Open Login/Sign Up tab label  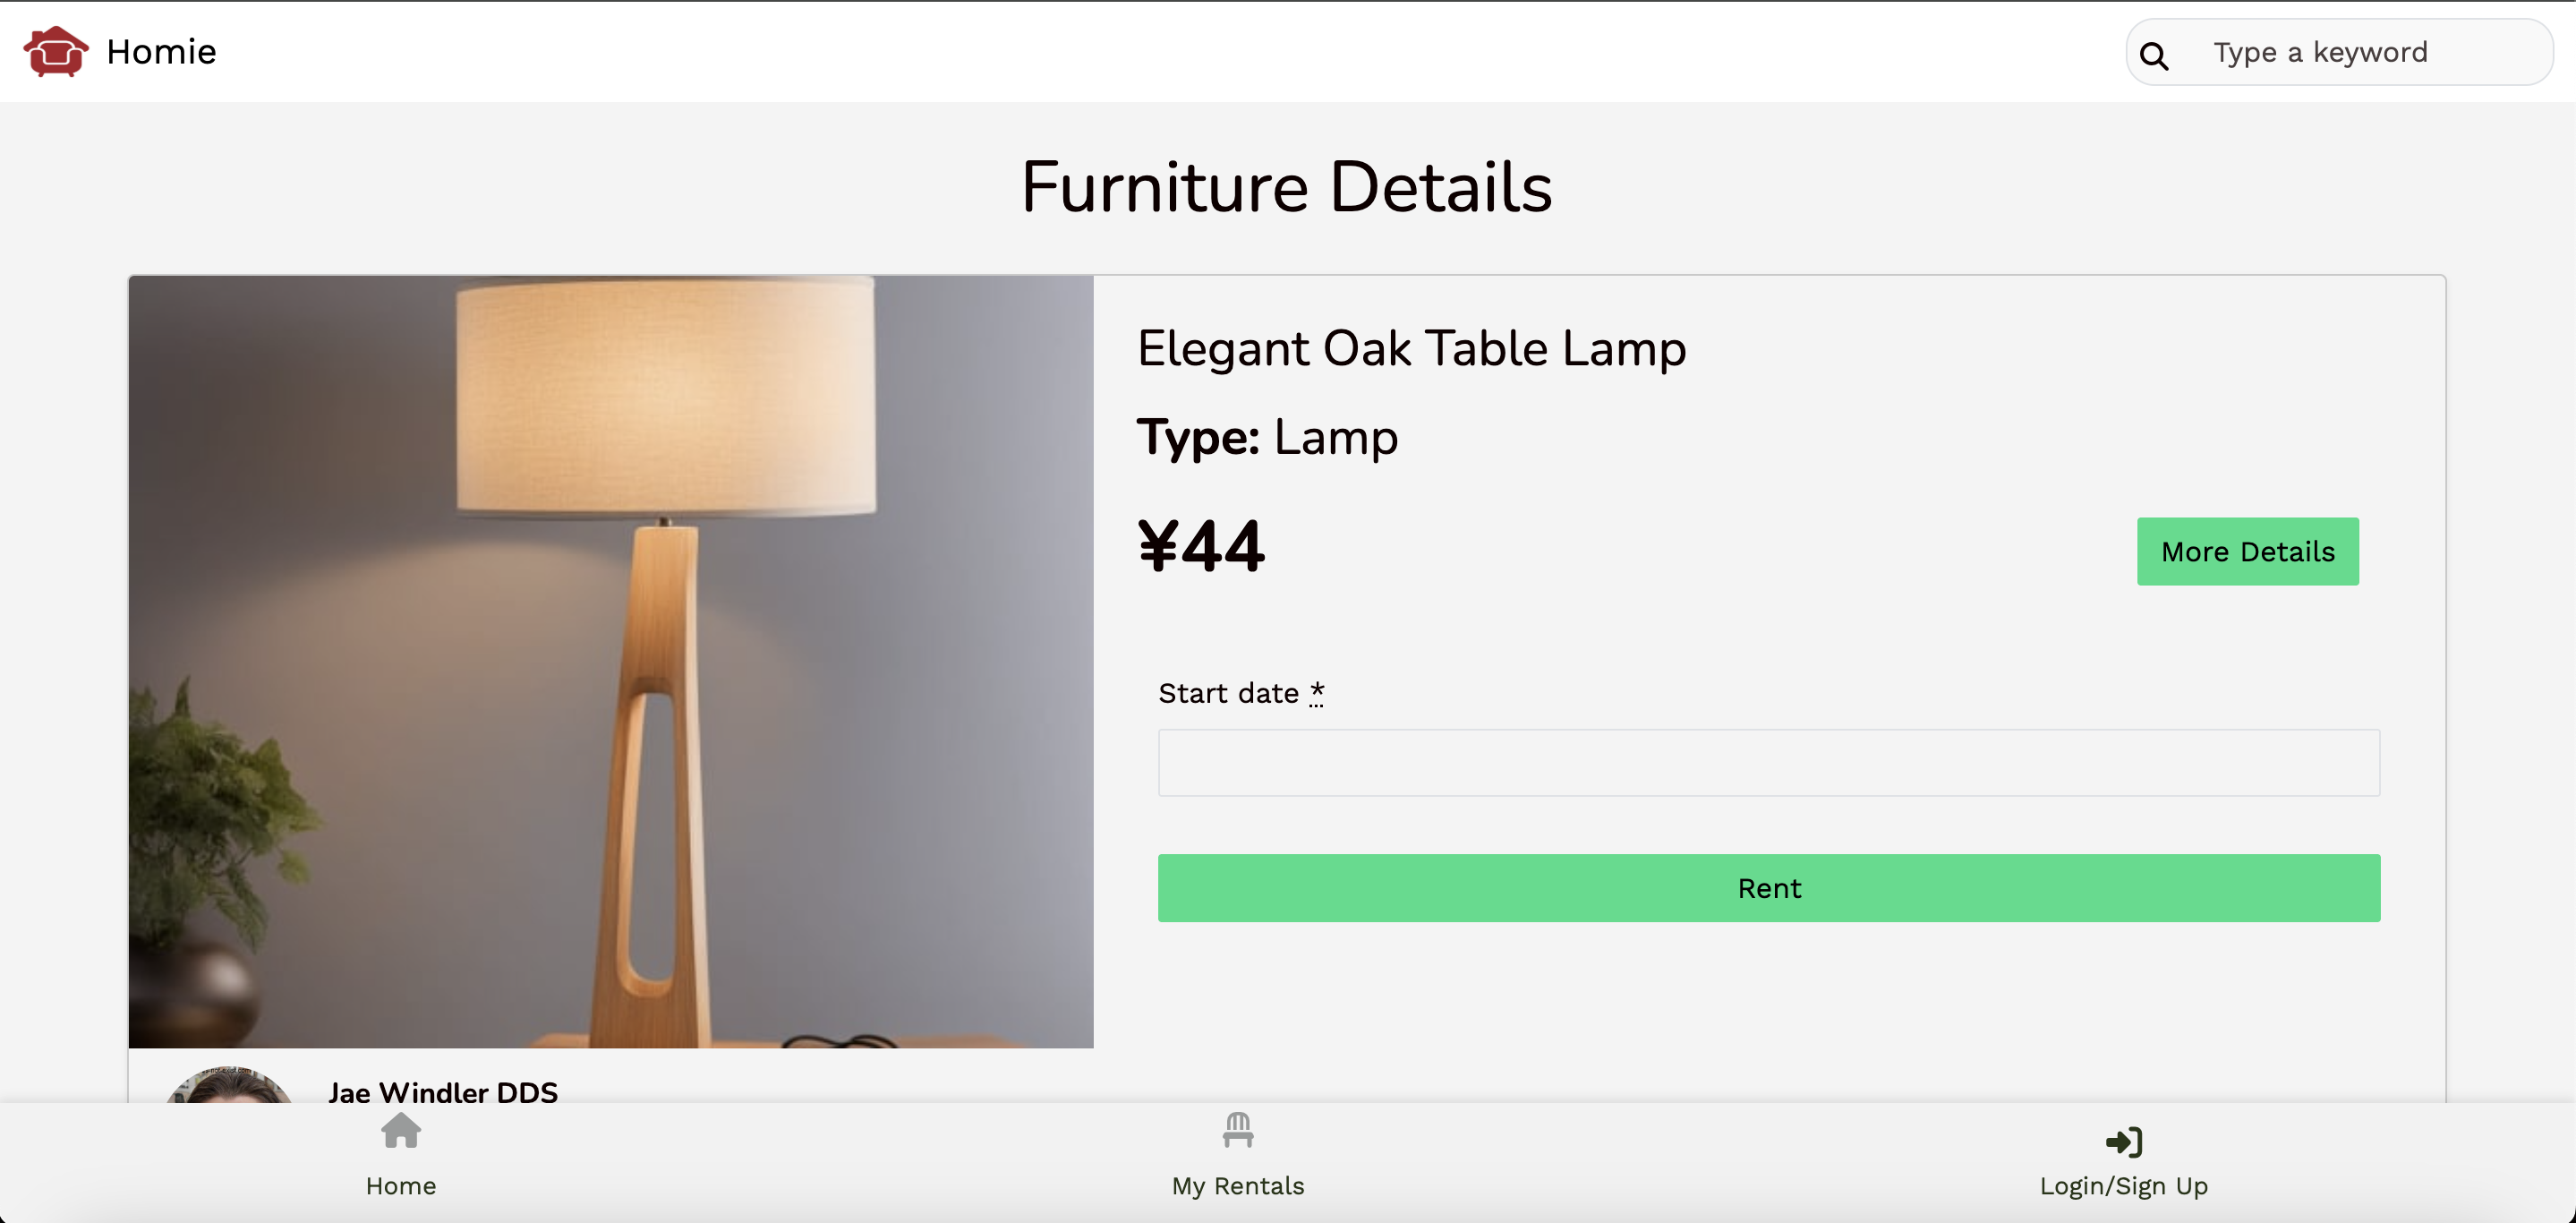tap(2124, 1186)
